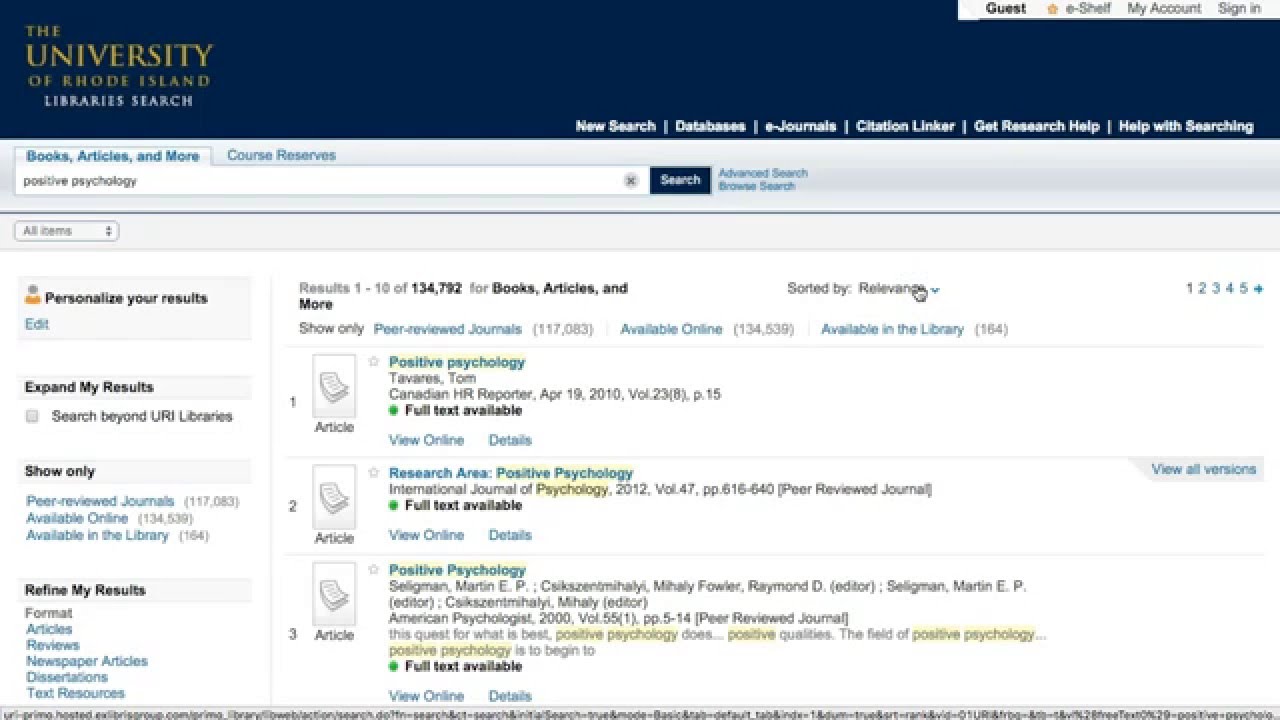Click the Personalize your results person icon
Image resolution: width=1280 pixels, height=720 pixels.
33,295
